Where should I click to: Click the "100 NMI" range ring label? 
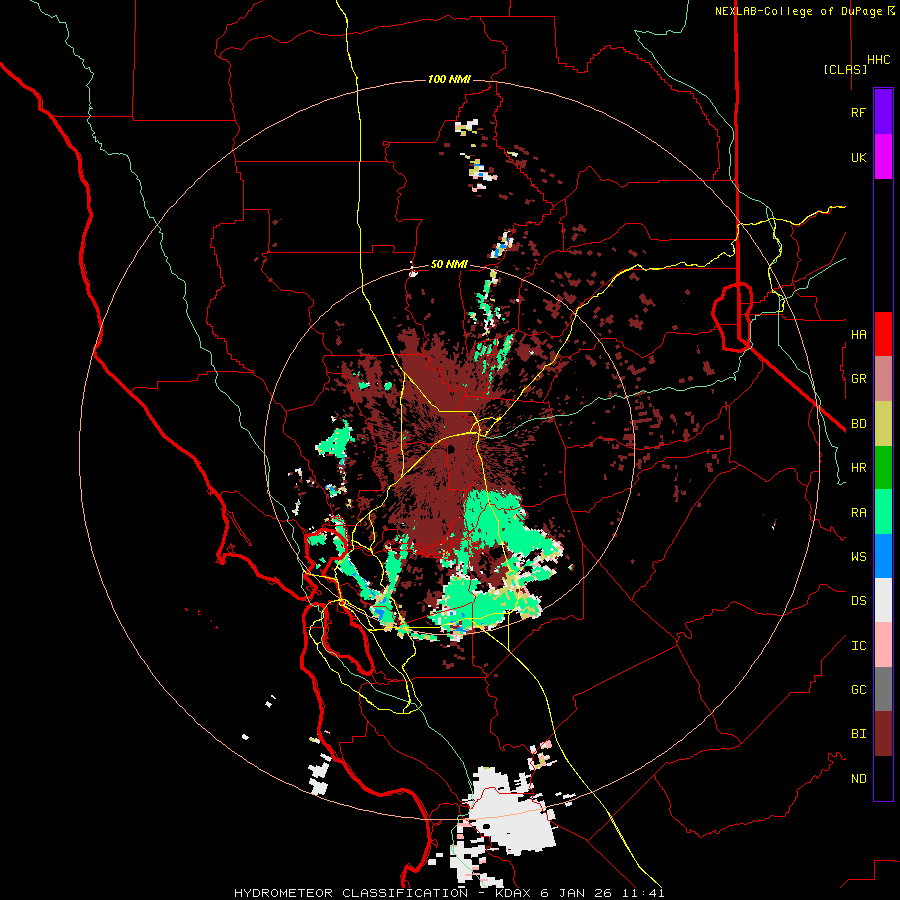[449, 79]
